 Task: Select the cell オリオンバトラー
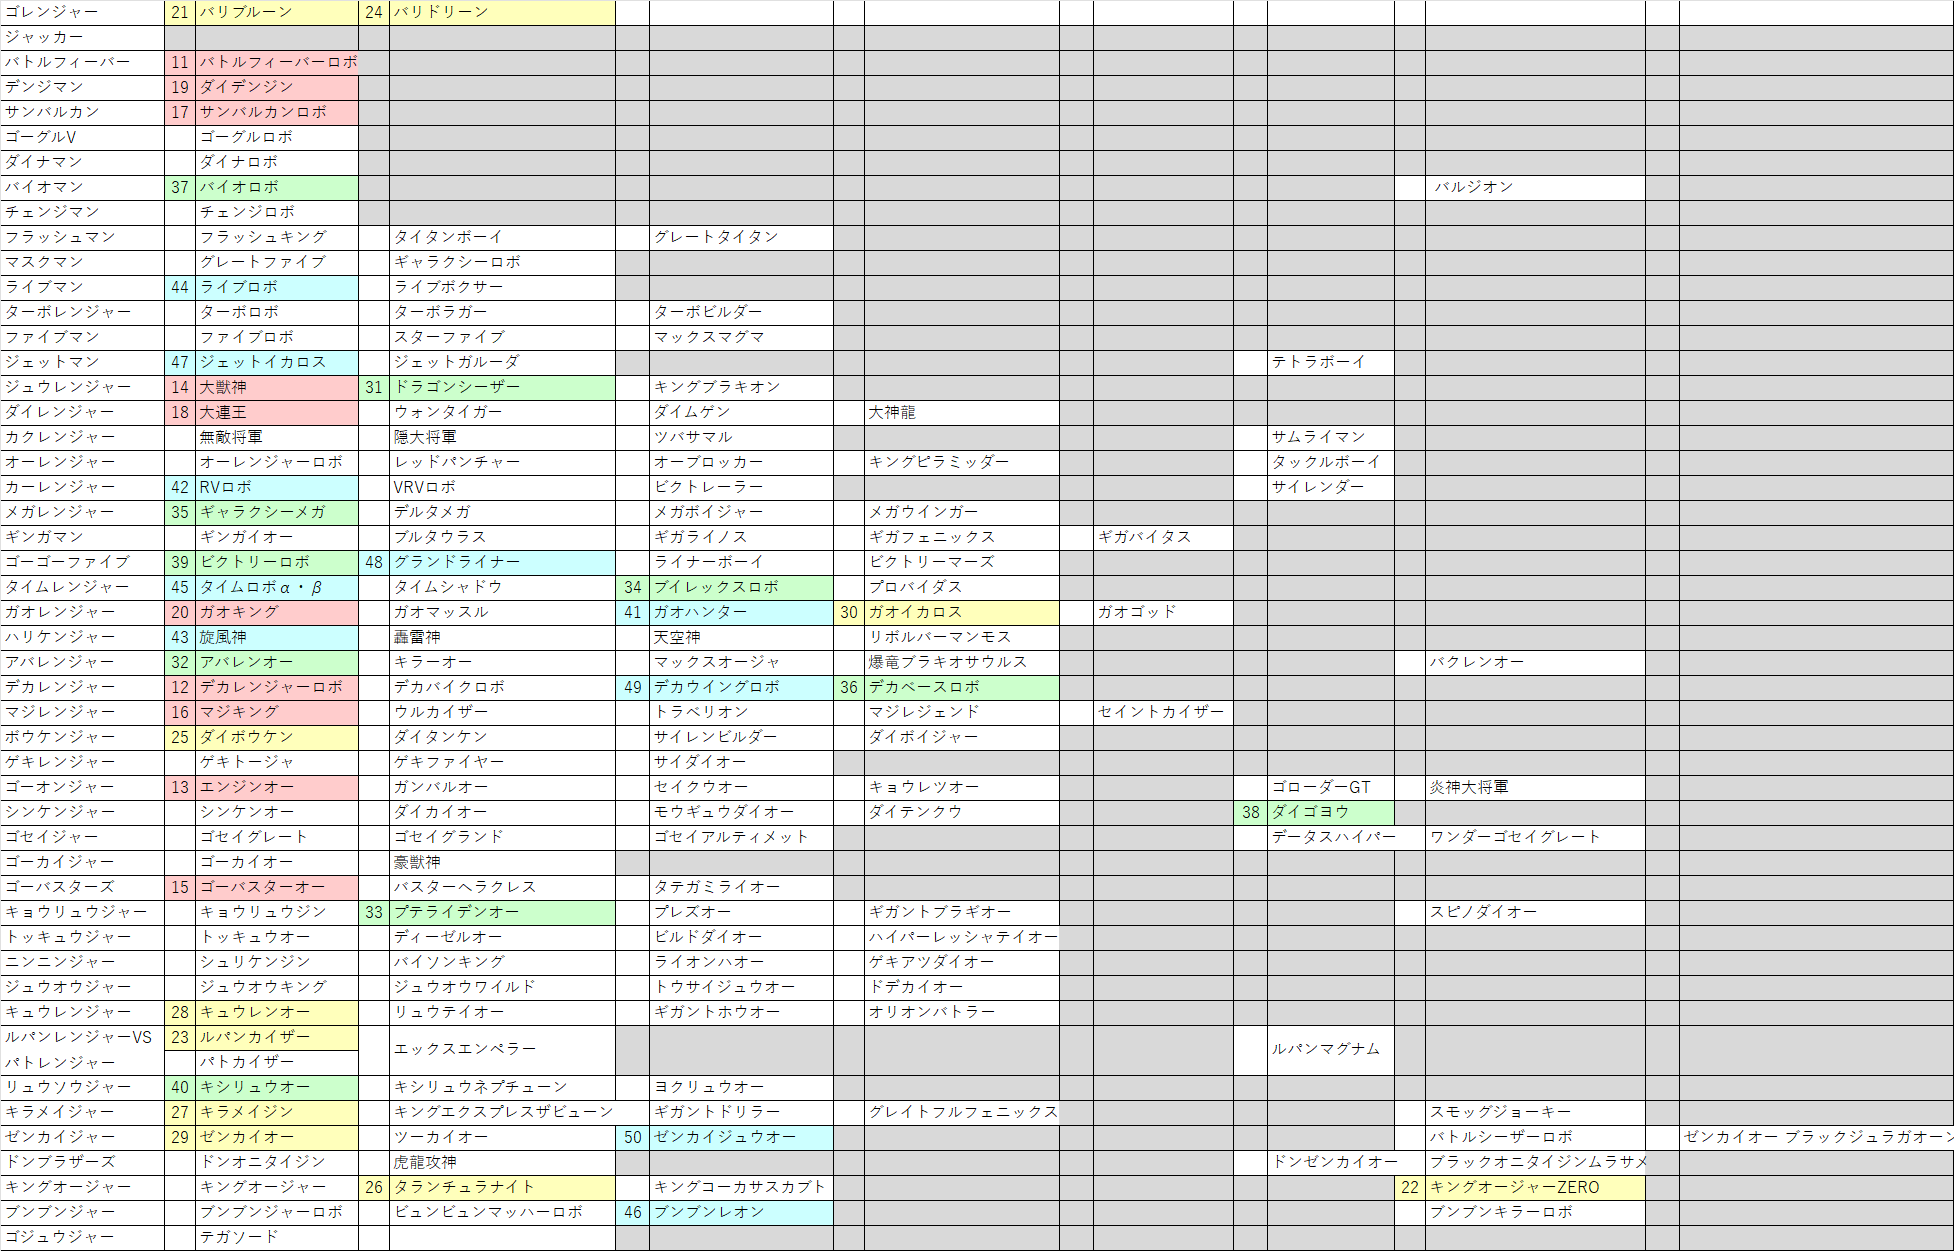tap(961, 1012)
